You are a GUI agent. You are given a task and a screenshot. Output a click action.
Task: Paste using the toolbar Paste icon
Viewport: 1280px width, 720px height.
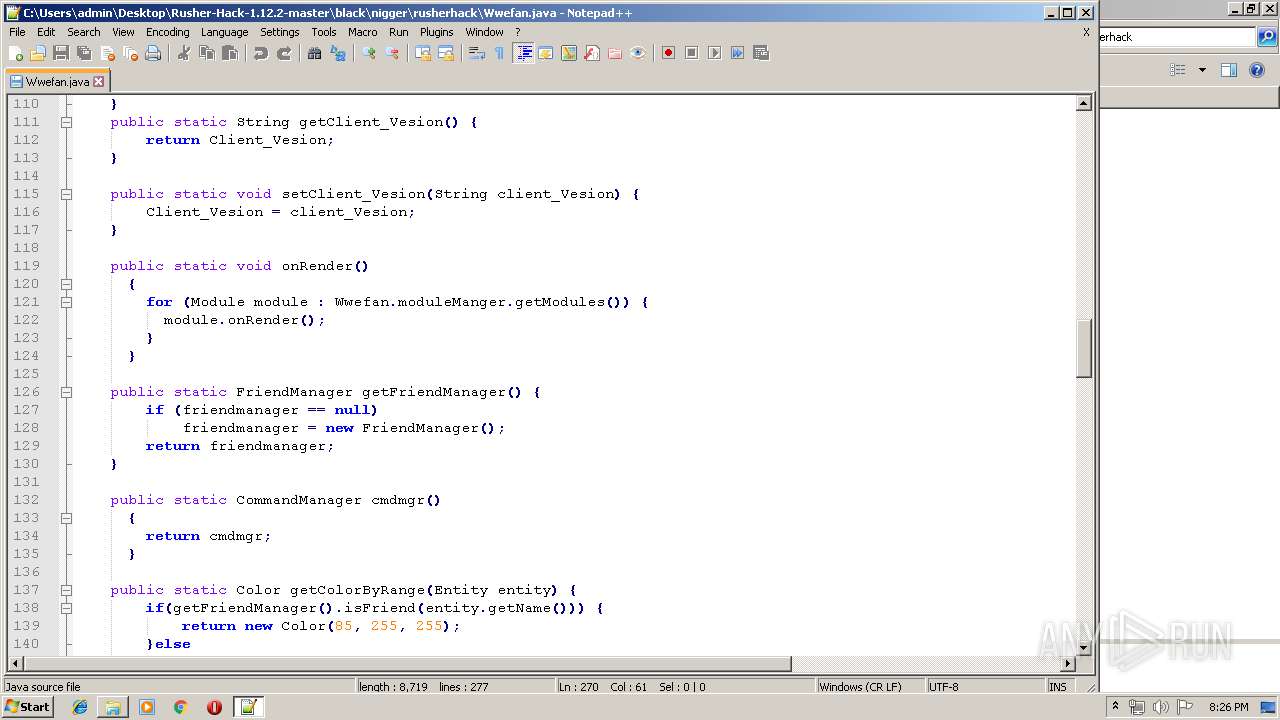(x=230, y=53)
